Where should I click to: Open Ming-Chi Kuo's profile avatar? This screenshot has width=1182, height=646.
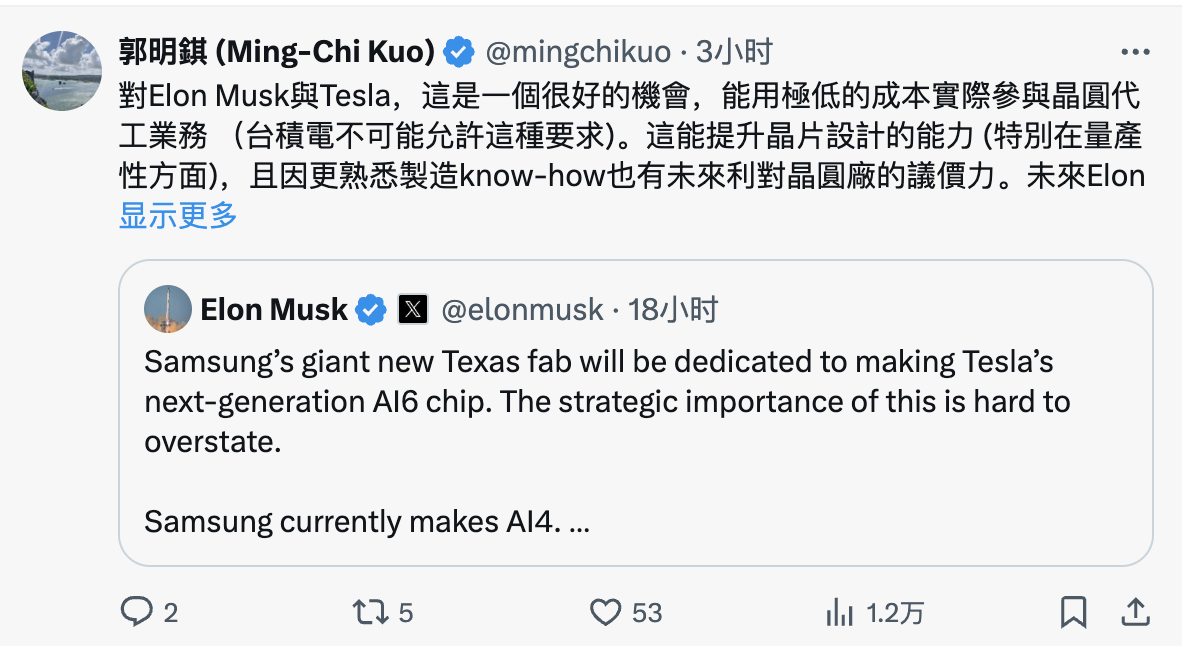point(62,71)
